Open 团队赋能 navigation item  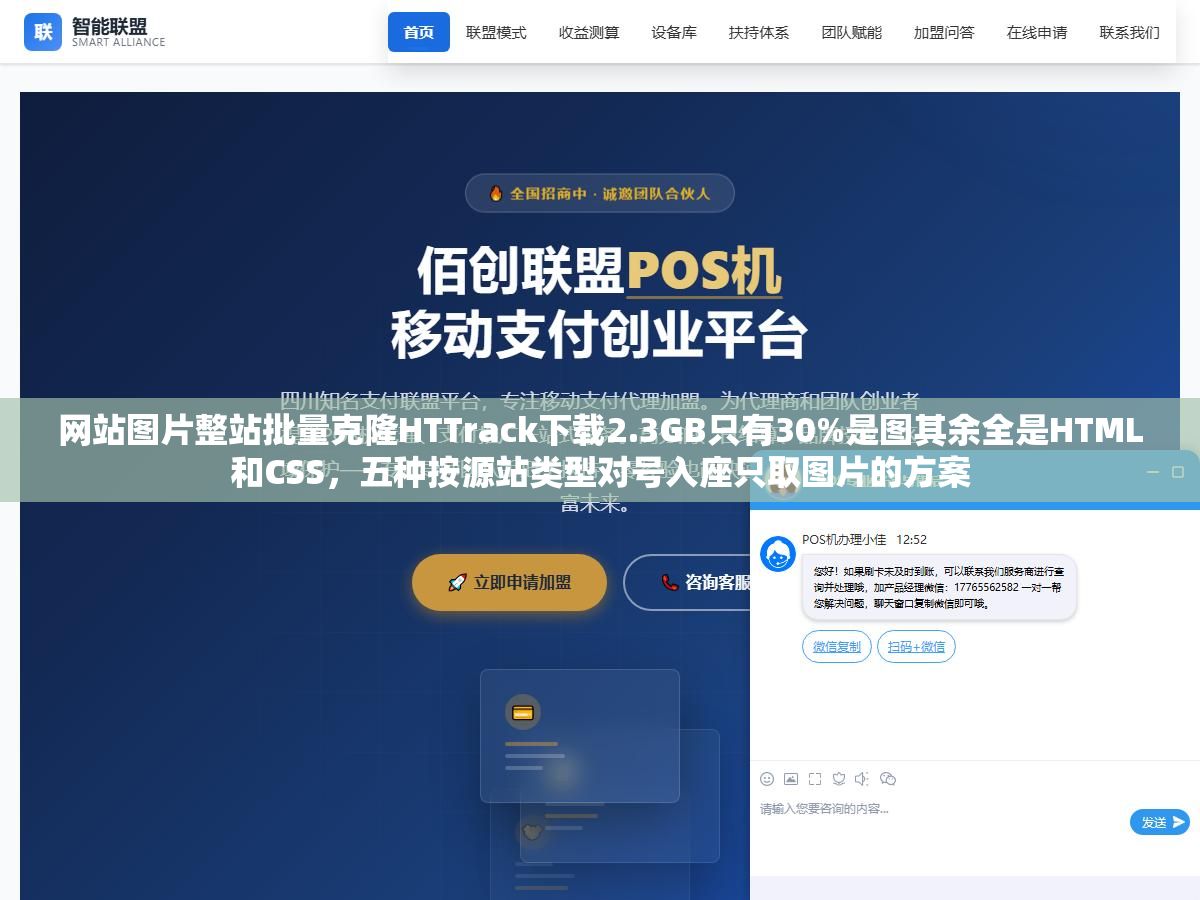coord(852,32)
